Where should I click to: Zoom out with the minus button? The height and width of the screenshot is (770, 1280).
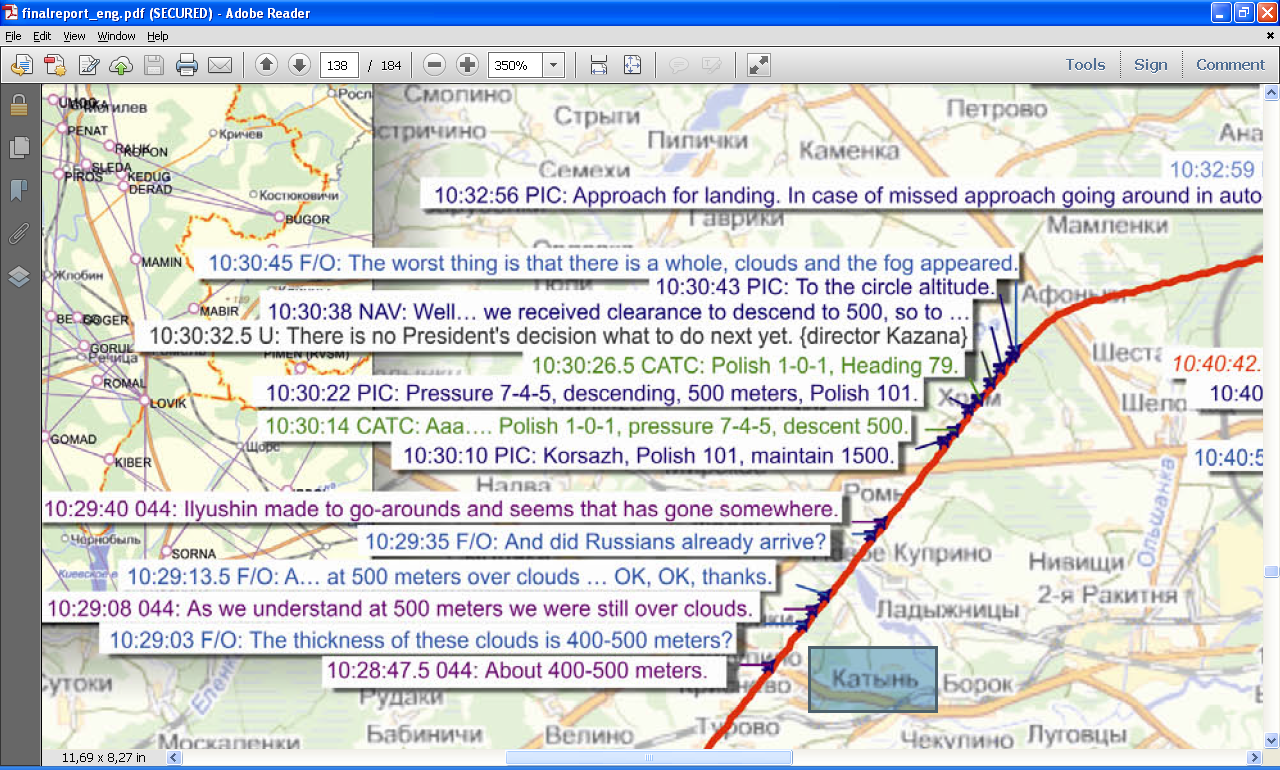click(434, 65)
